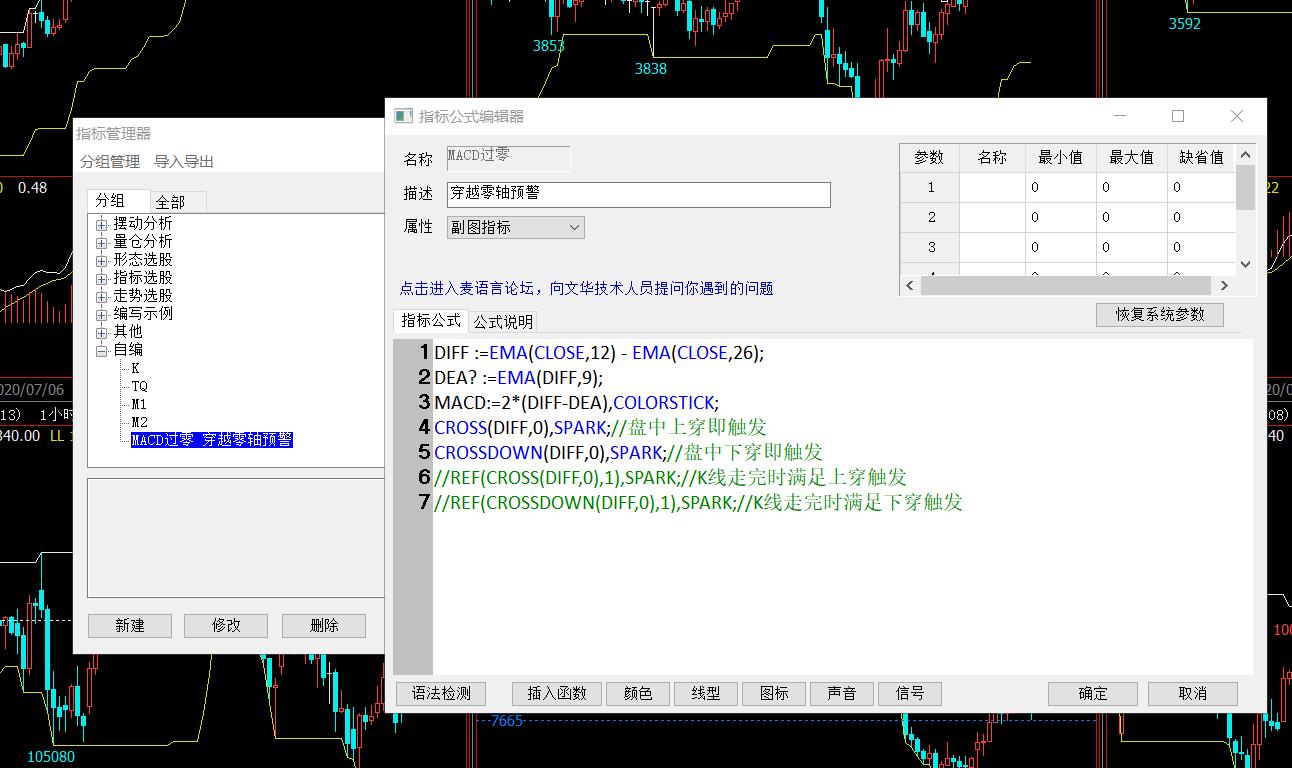Switch to the 公式说明 tab

point(503,321)
